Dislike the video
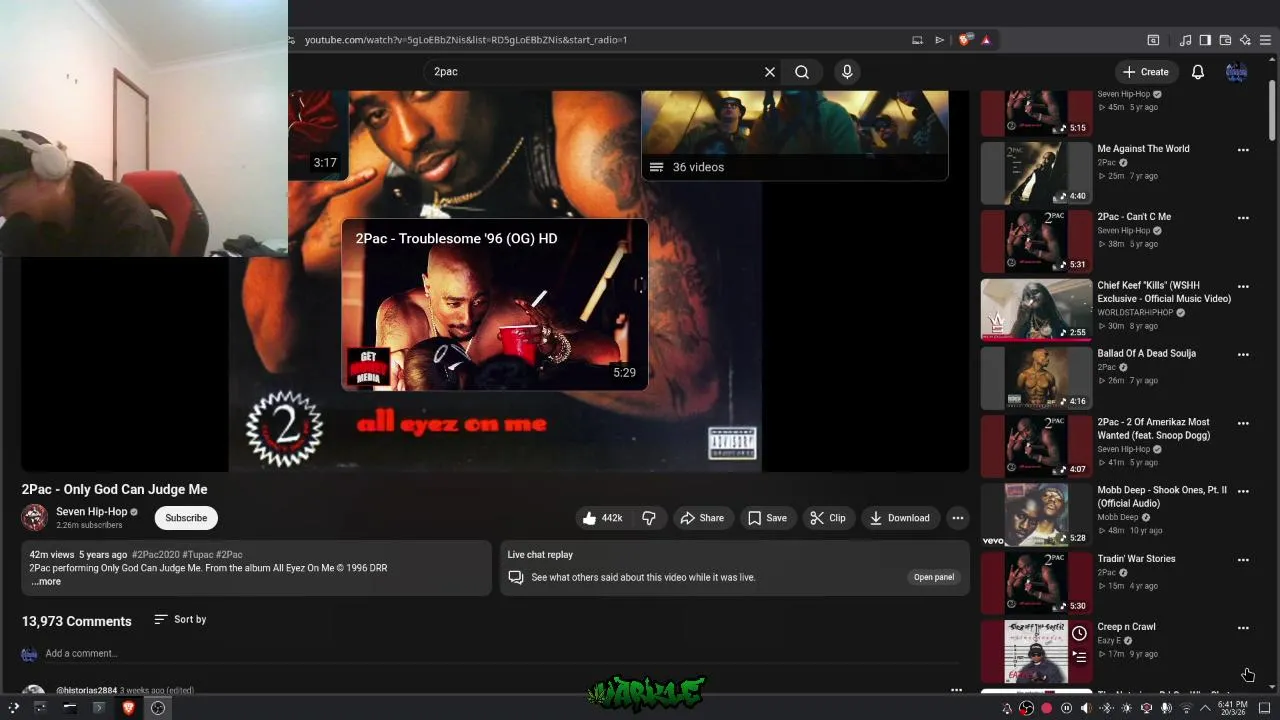 click(649, 518)
